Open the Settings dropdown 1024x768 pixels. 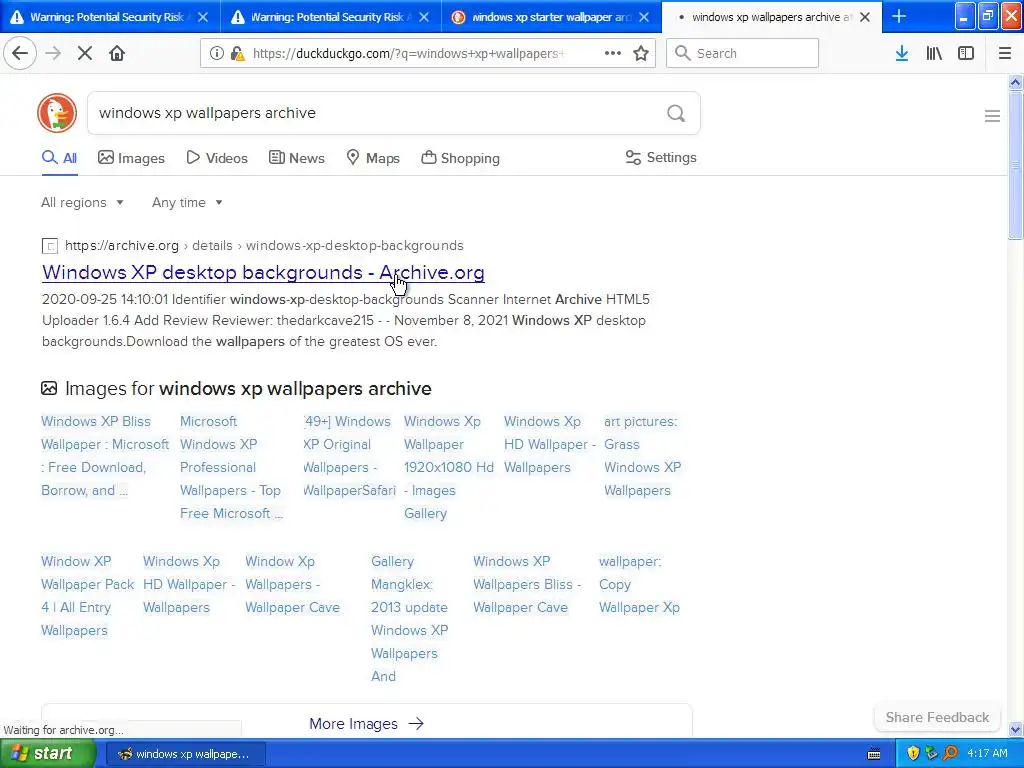(x=661, y=157)
